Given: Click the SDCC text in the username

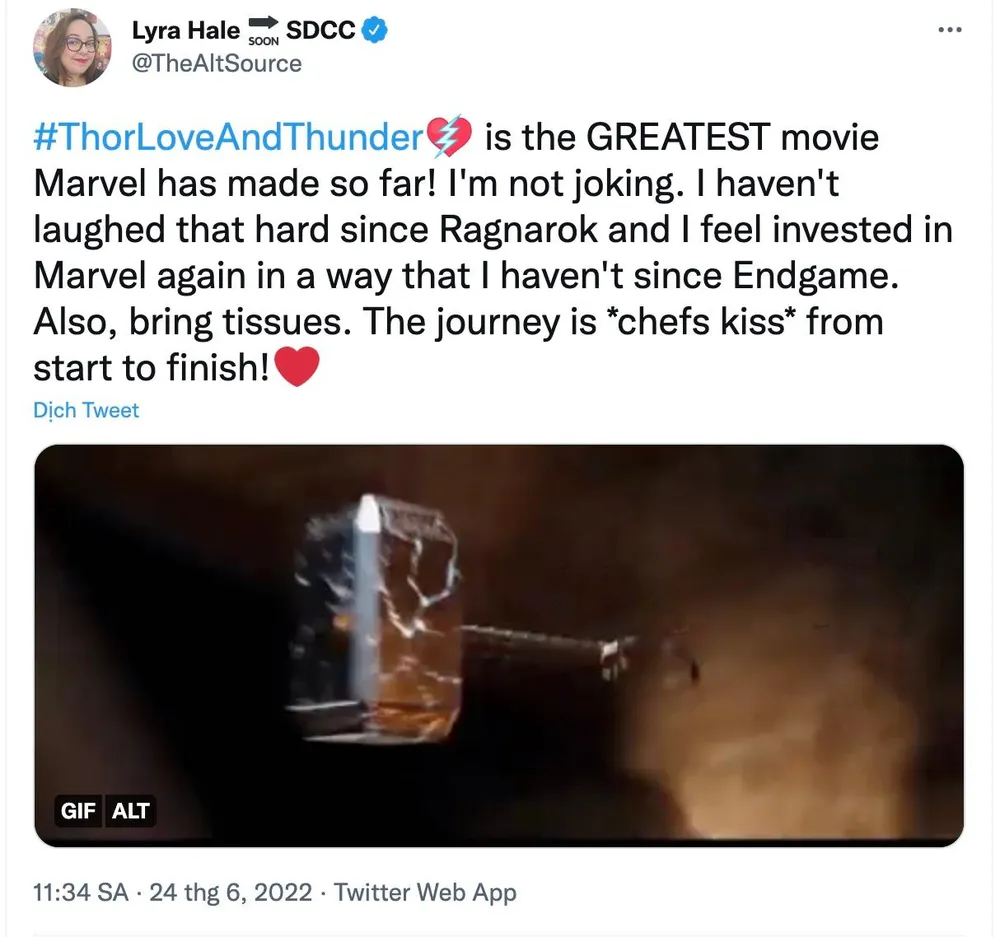Looking at the screenshot, I should pyautogui.click(x=323, y=30).
